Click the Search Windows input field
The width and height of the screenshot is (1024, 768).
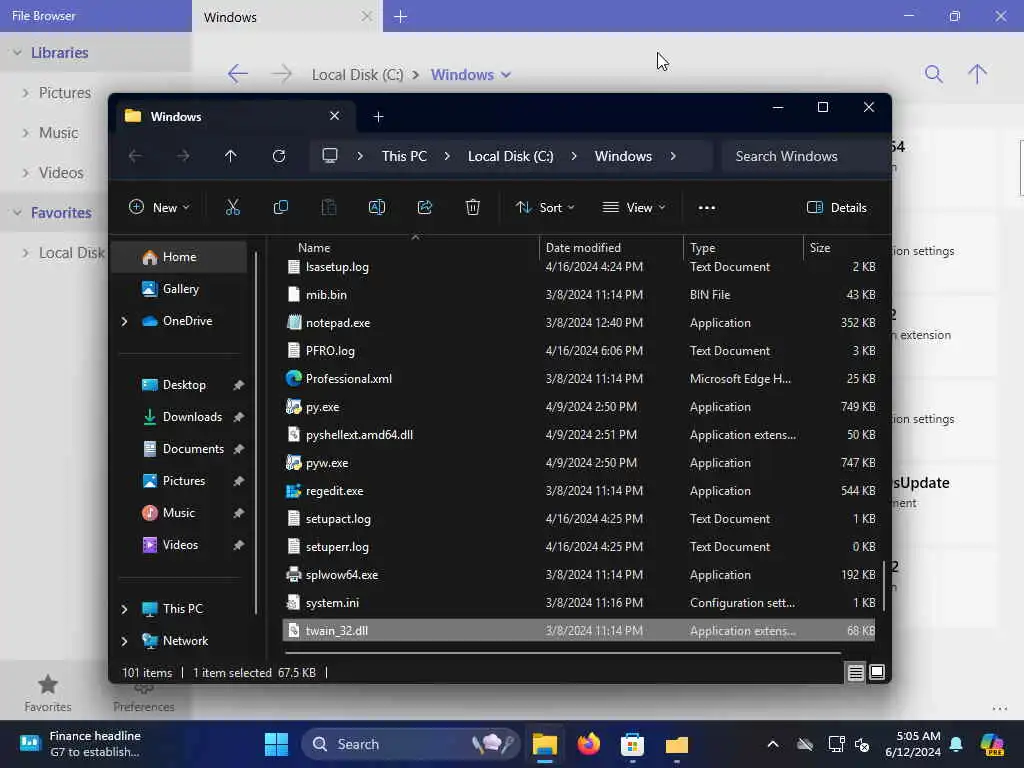click(804, 156)
